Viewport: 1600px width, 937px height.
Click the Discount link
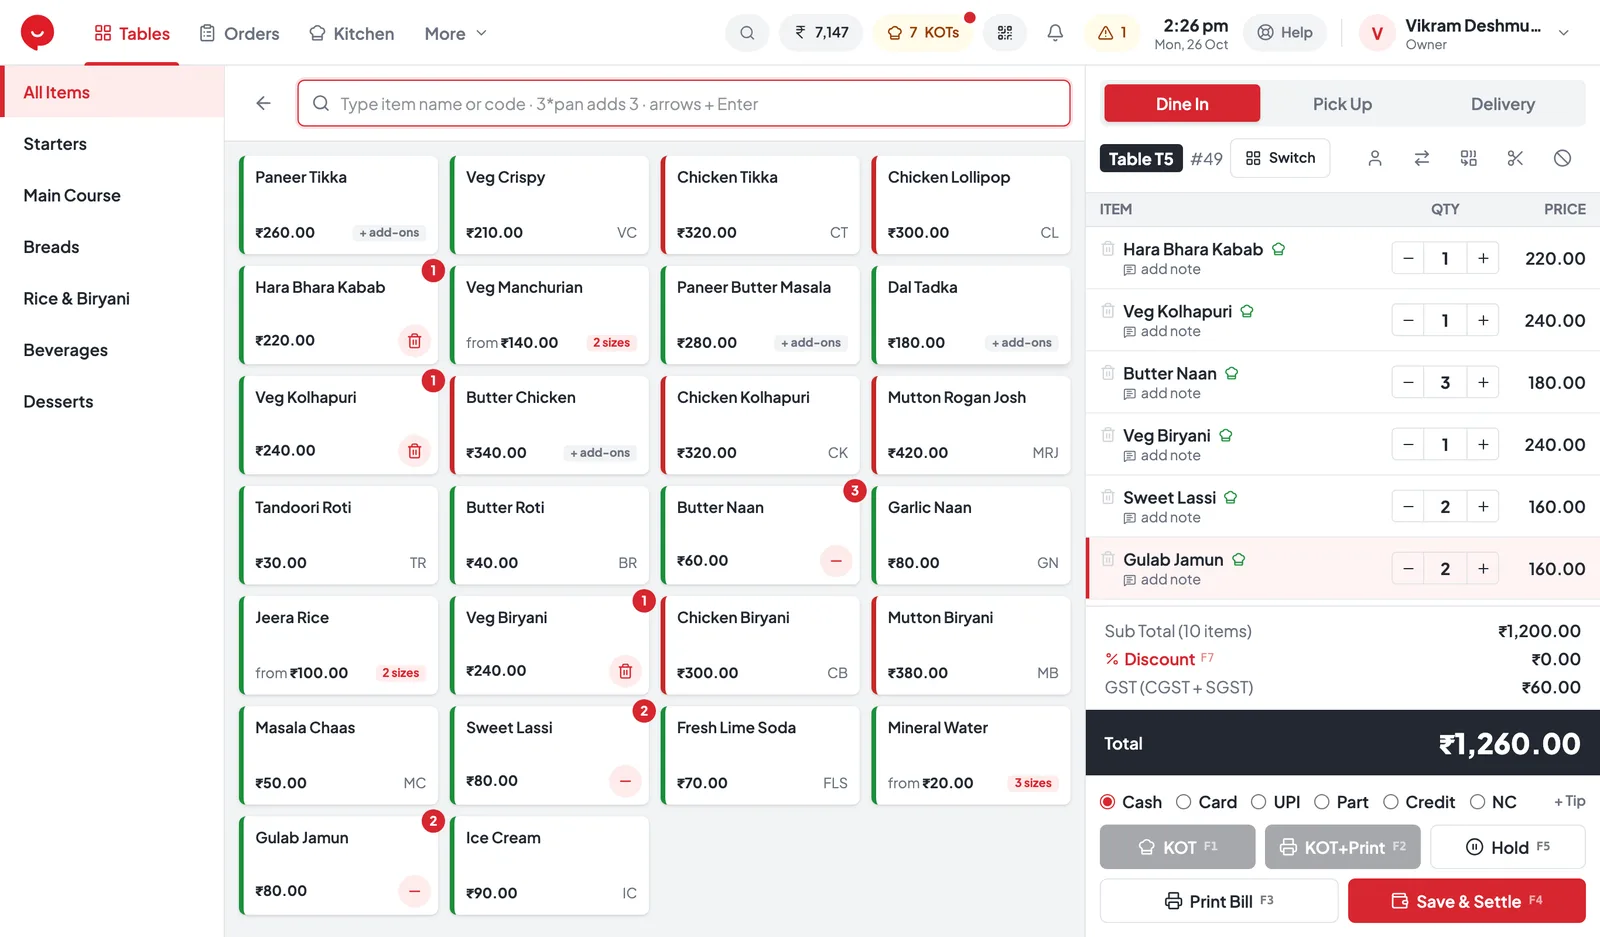[1159, 659]
